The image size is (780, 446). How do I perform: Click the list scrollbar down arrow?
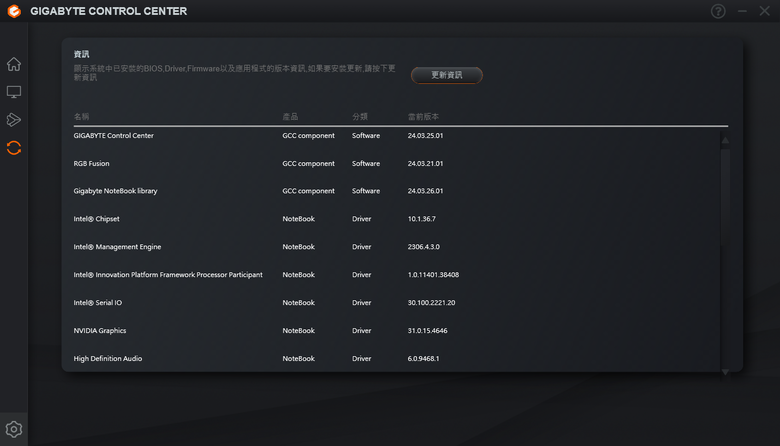(x=725, y=372)
